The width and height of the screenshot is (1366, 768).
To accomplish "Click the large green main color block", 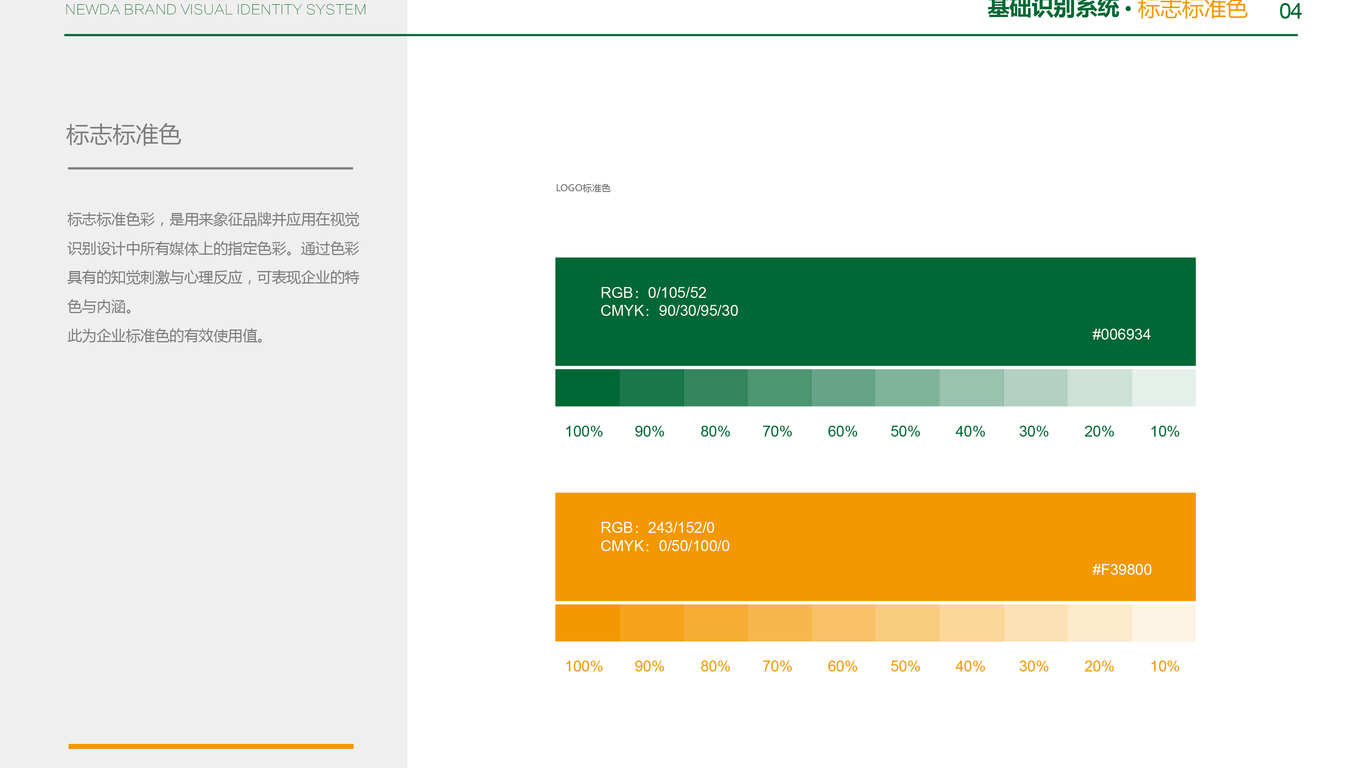I will click(875, 311).
